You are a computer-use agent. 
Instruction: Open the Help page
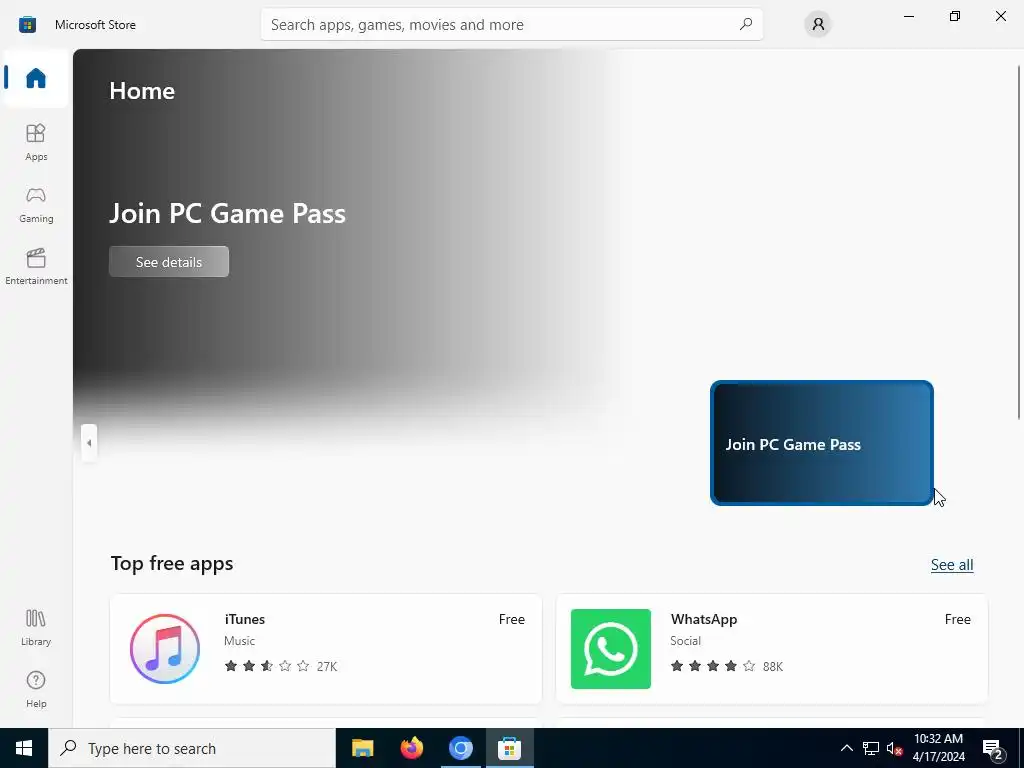click(36, 689)
